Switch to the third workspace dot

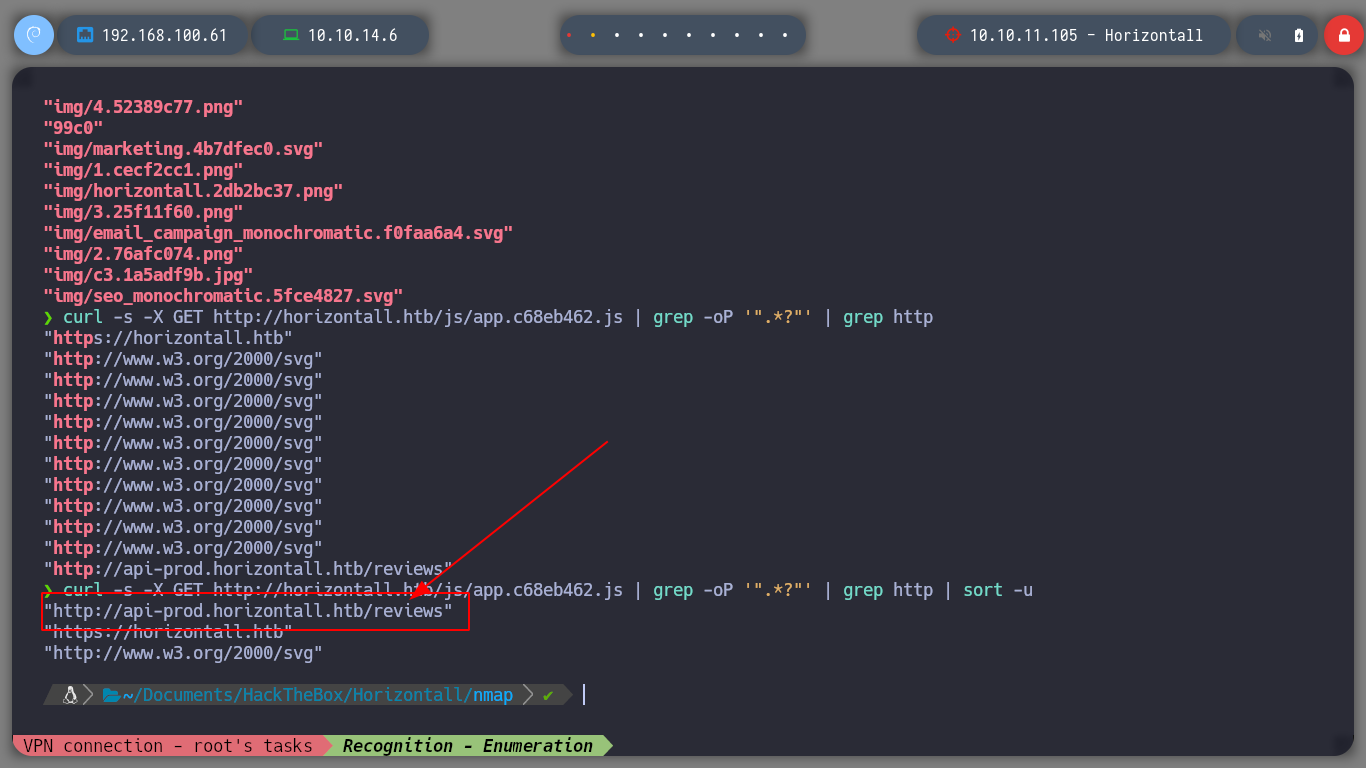point(617,35)
